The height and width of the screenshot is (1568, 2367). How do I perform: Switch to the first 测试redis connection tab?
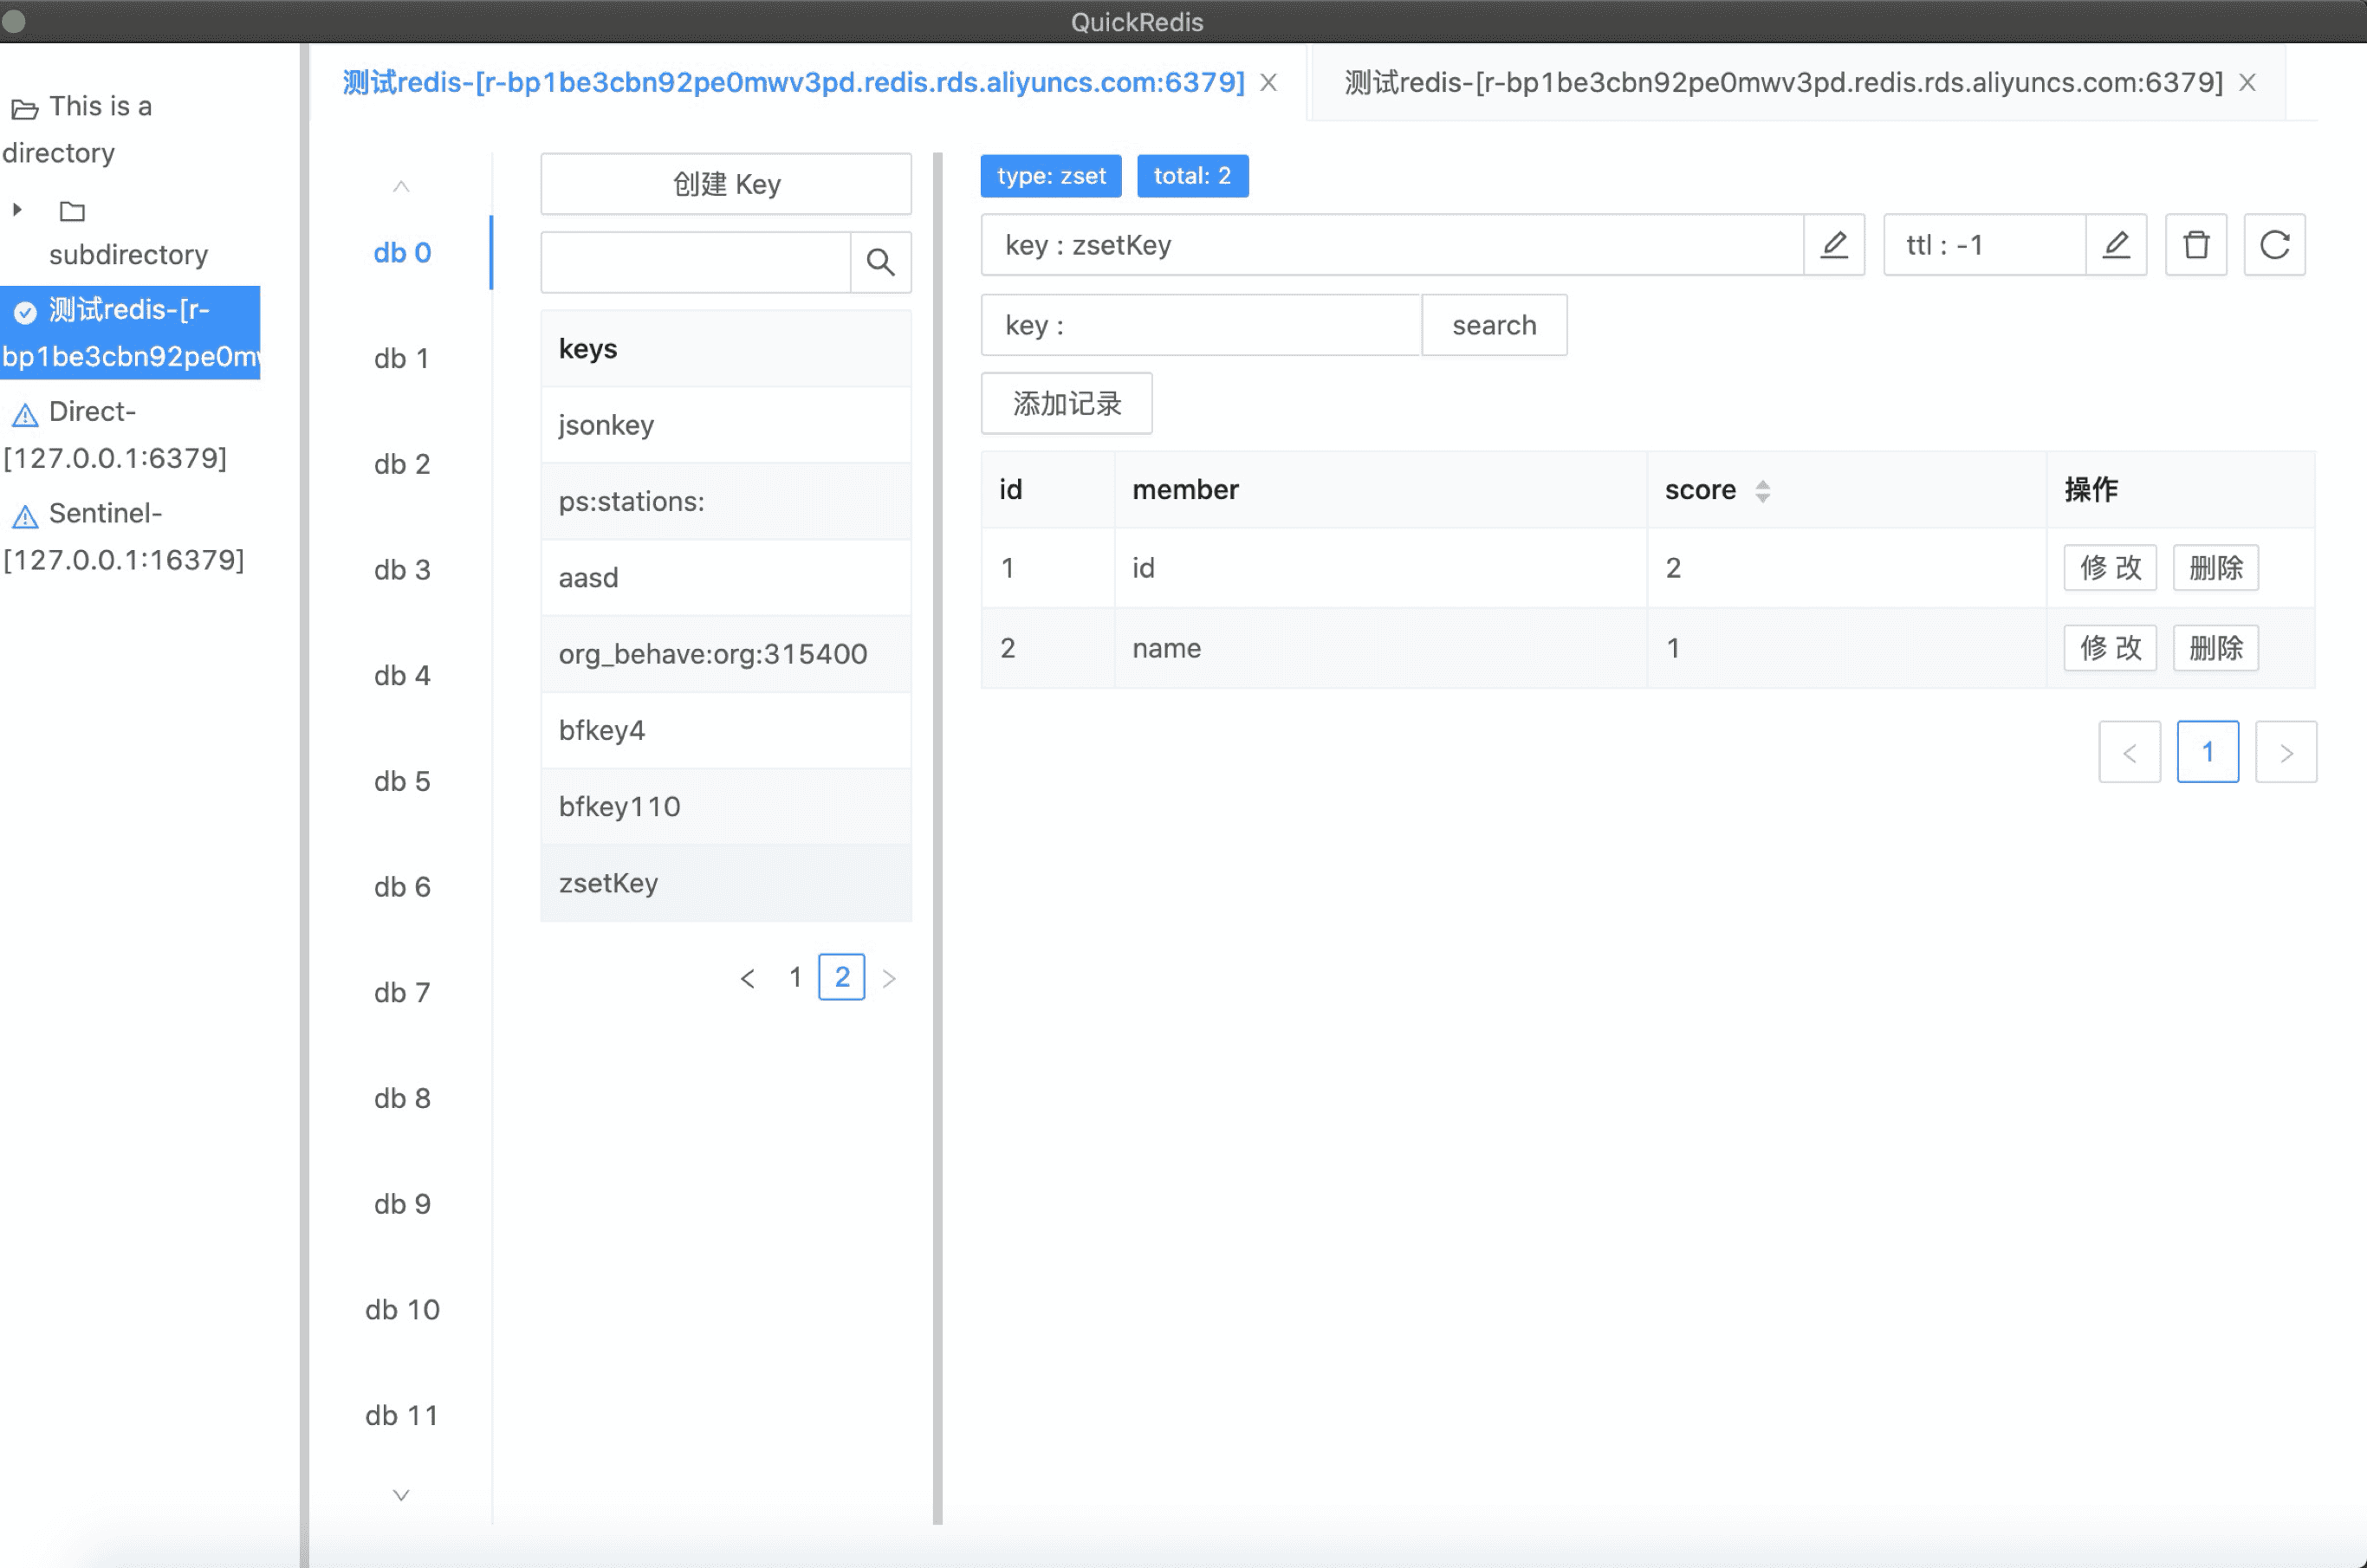click(x=793, y=82)
